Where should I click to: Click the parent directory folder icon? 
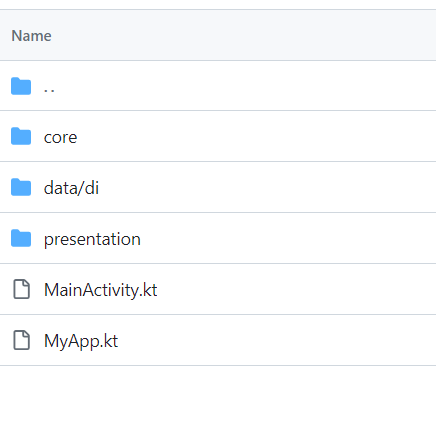[21, 86]
